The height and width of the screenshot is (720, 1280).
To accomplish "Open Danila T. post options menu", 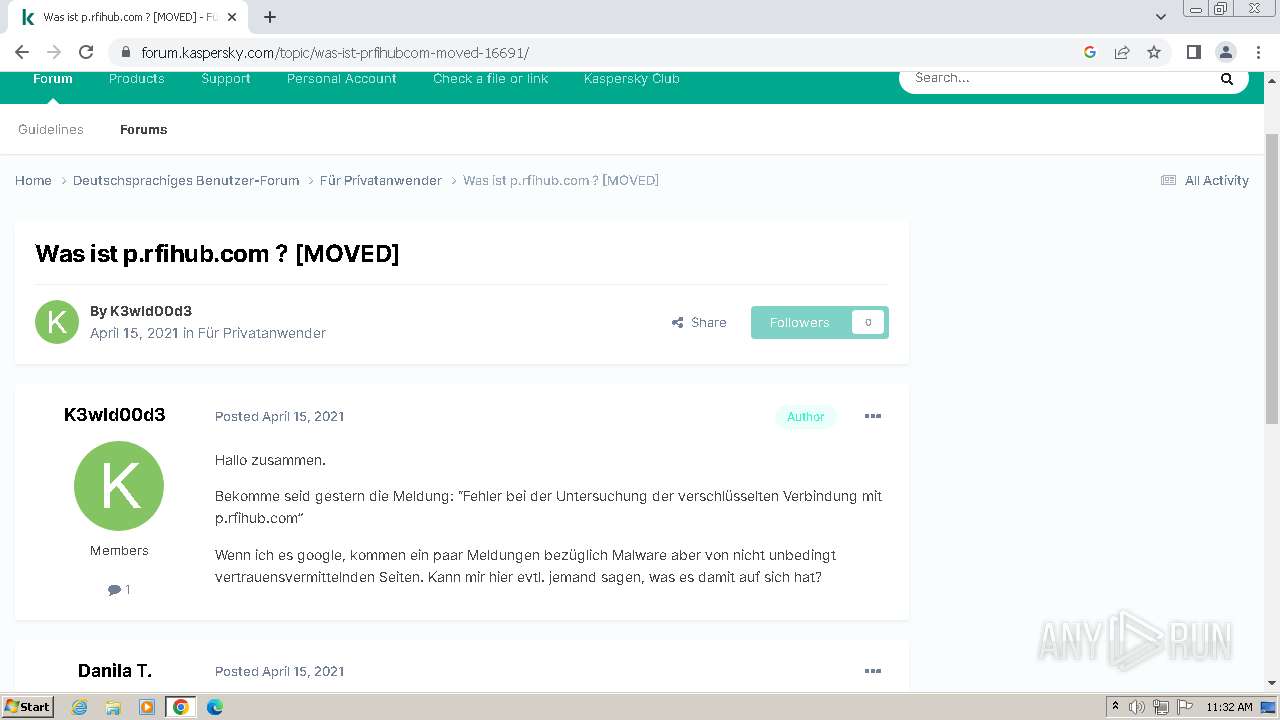I will tap(873, 671).
